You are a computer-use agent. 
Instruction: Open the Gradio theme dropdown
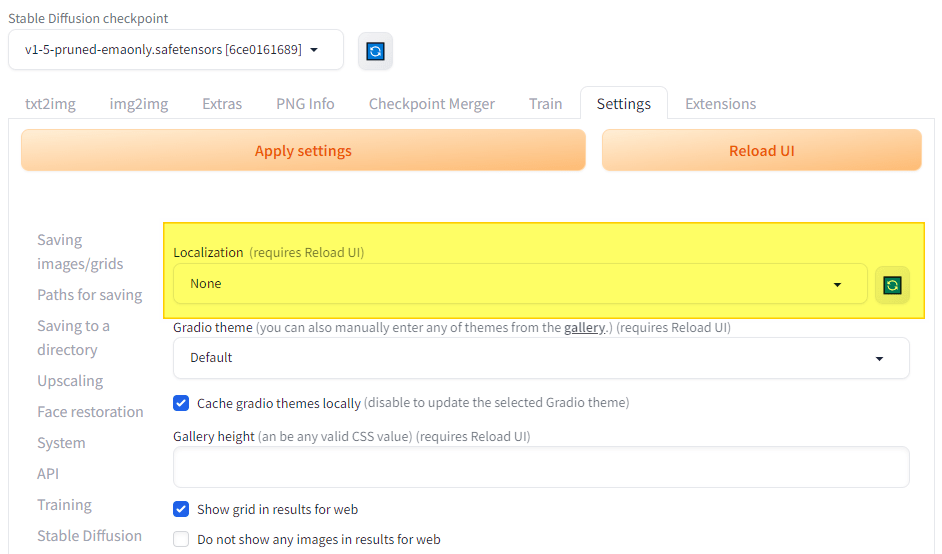tap(541, 358)
